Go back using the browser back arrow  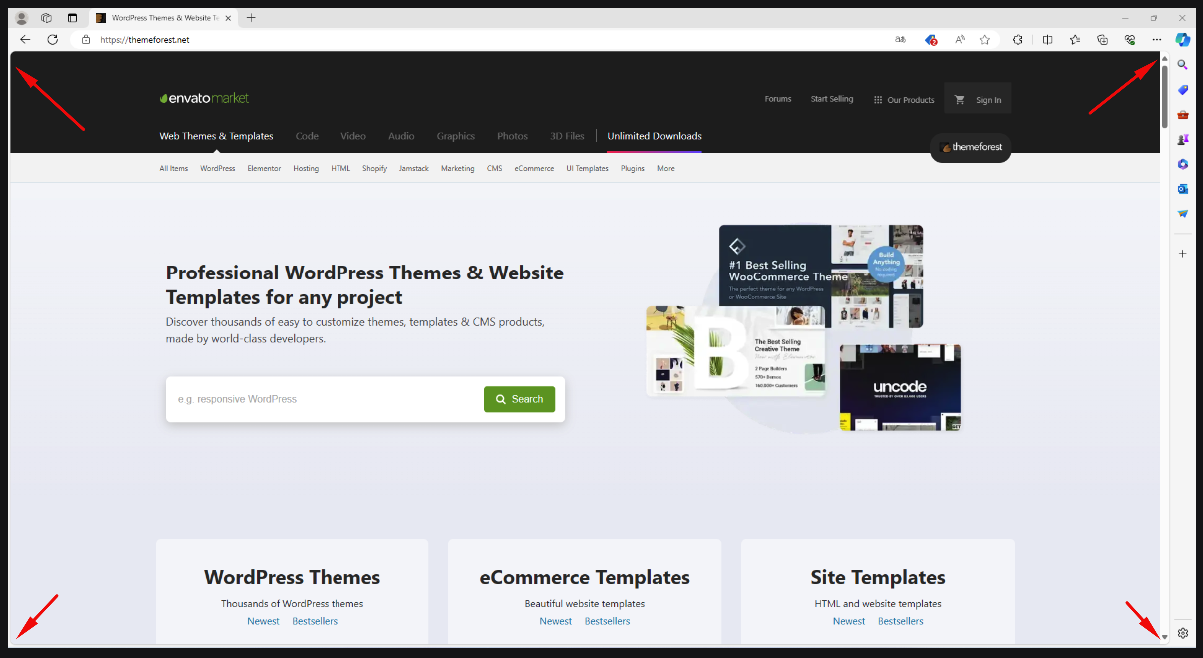click(25, 40)
